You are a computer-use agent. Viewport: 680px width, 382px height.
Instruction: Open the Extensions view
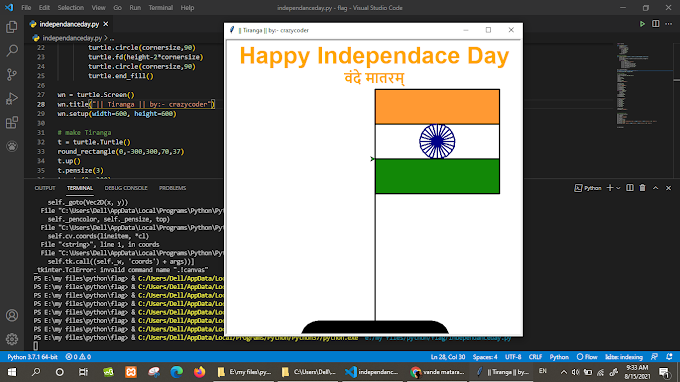point(12,122)
